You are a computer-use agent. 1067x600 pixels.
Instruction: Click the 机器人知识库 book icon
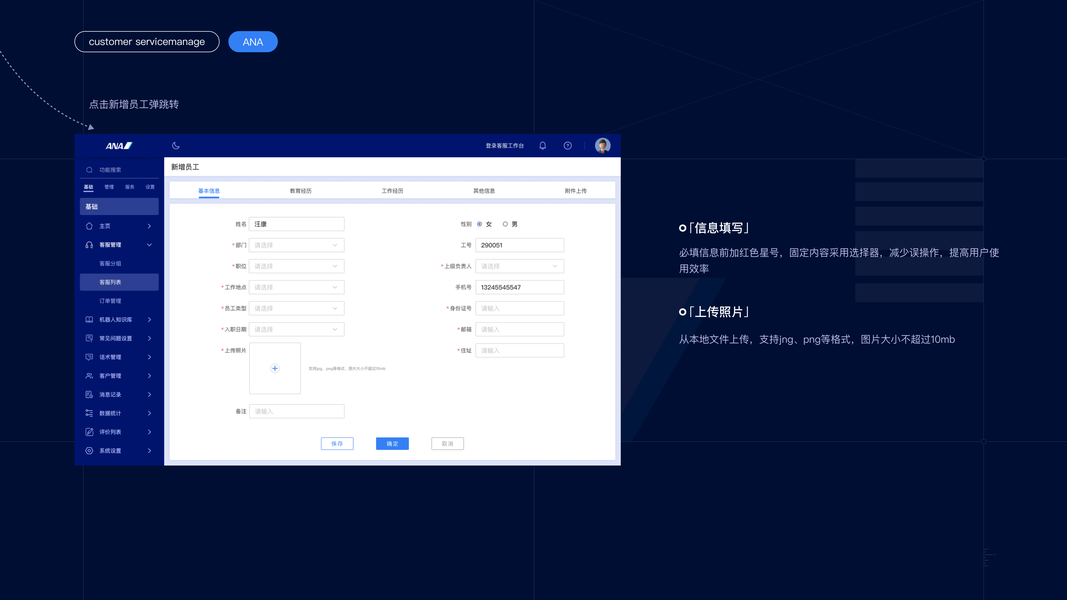[89, 320]
